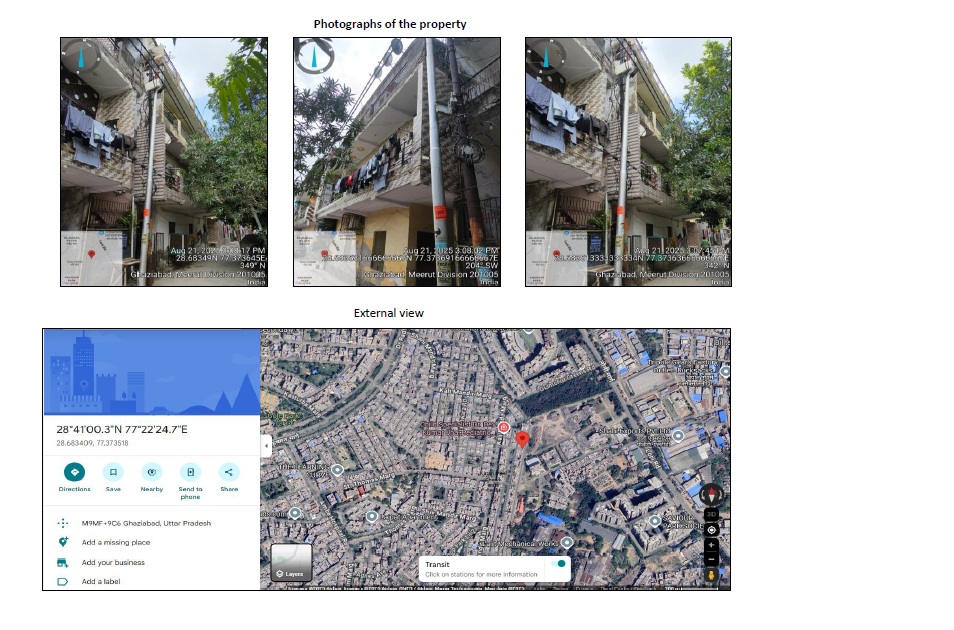954x630 pixels.
Task: Zoom in with the plus button
Action: coord(711,546)
